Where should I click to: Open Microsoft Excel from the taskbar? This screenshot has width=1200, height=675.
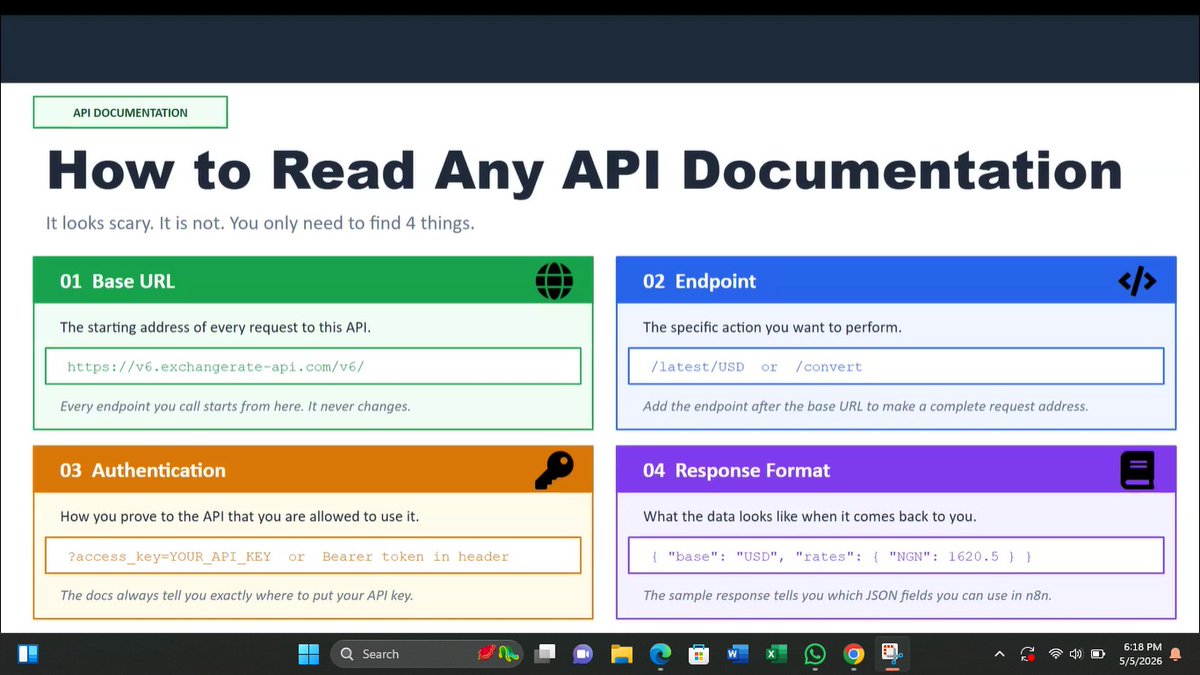click(776, 654)
